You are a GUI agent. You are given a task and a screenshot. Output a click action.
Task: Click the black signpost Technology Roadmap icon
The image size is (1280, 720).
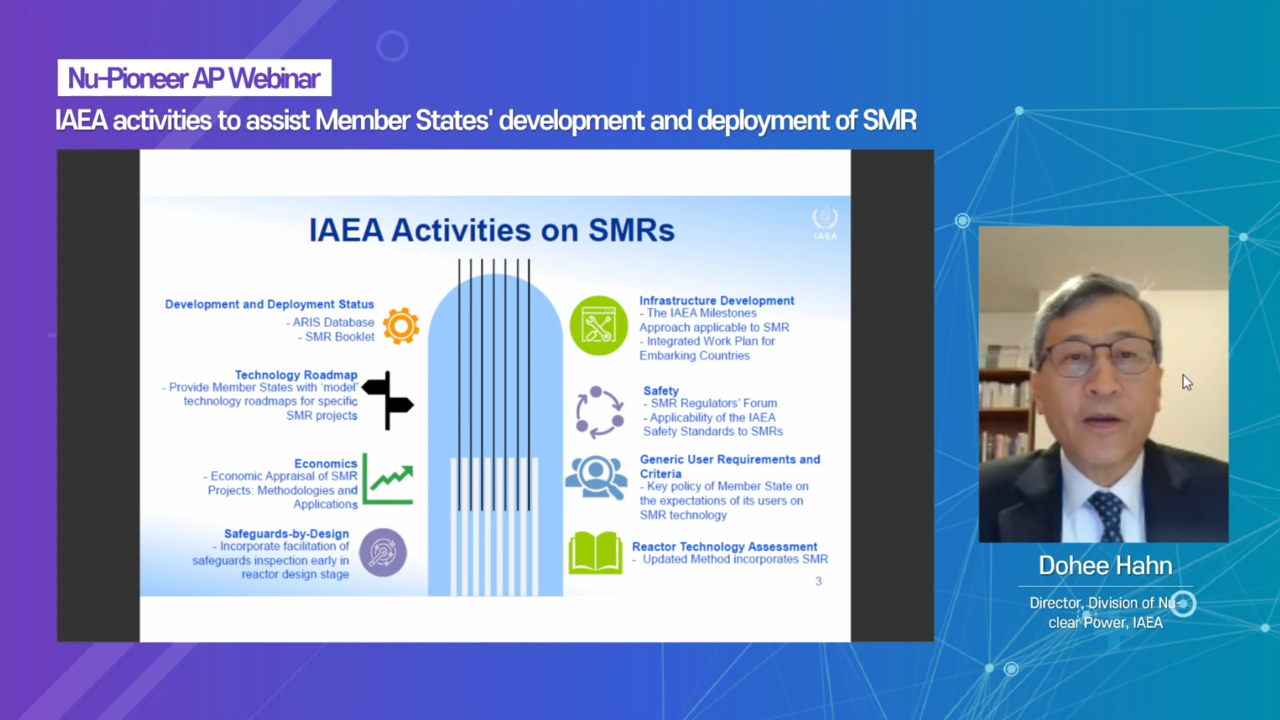pos(387,400)
